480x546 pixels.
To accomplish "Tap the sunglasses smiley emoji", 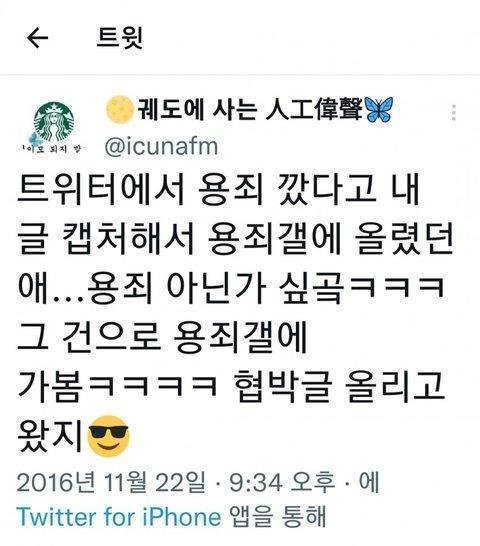I will click(x=109, y=435).
